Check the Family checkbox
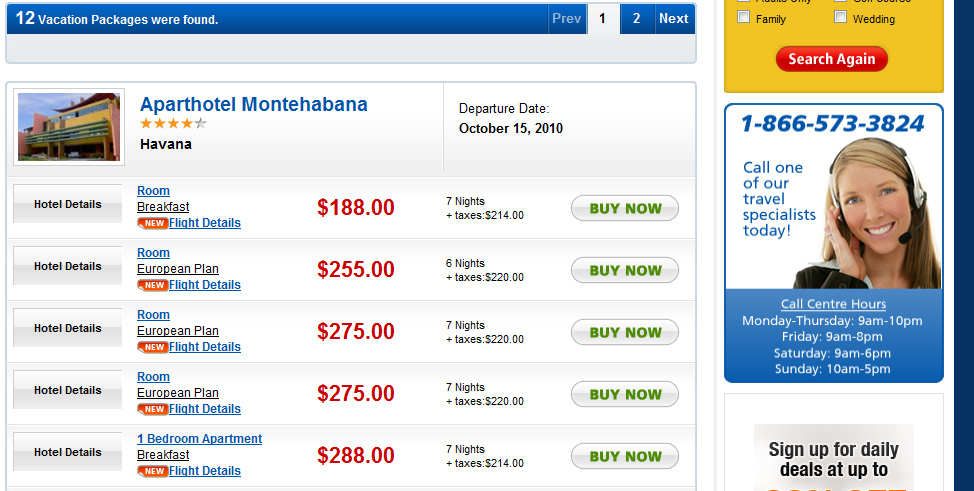Screen dimensions: 974x491 [743, 18]
